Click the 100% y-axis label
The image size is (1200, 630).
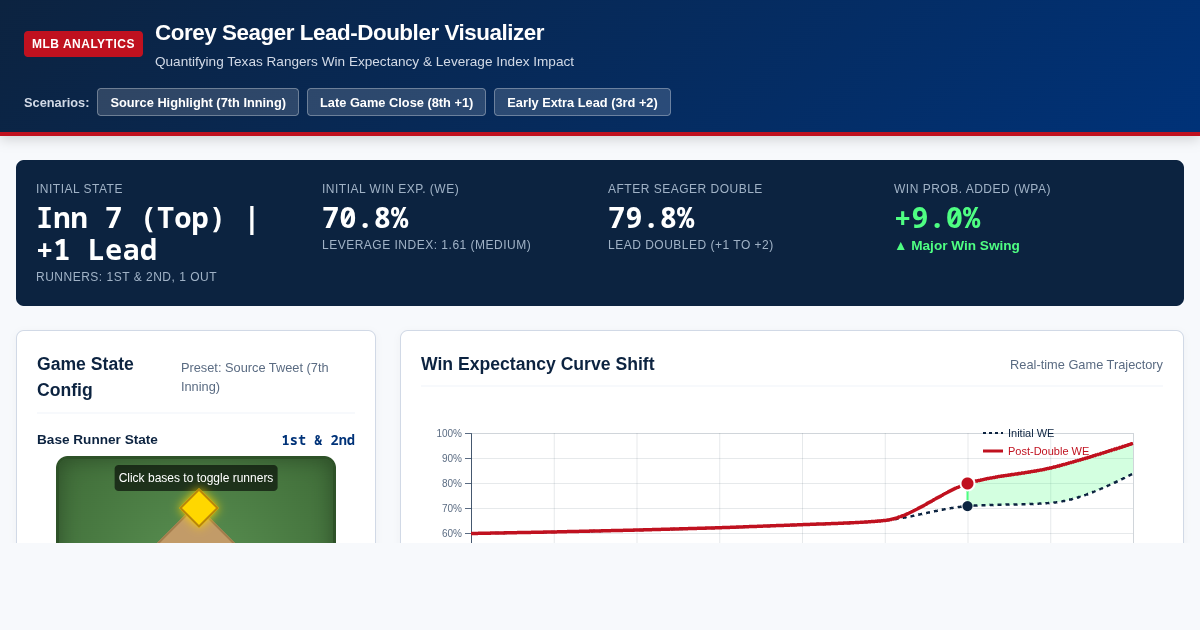[449, 434]
